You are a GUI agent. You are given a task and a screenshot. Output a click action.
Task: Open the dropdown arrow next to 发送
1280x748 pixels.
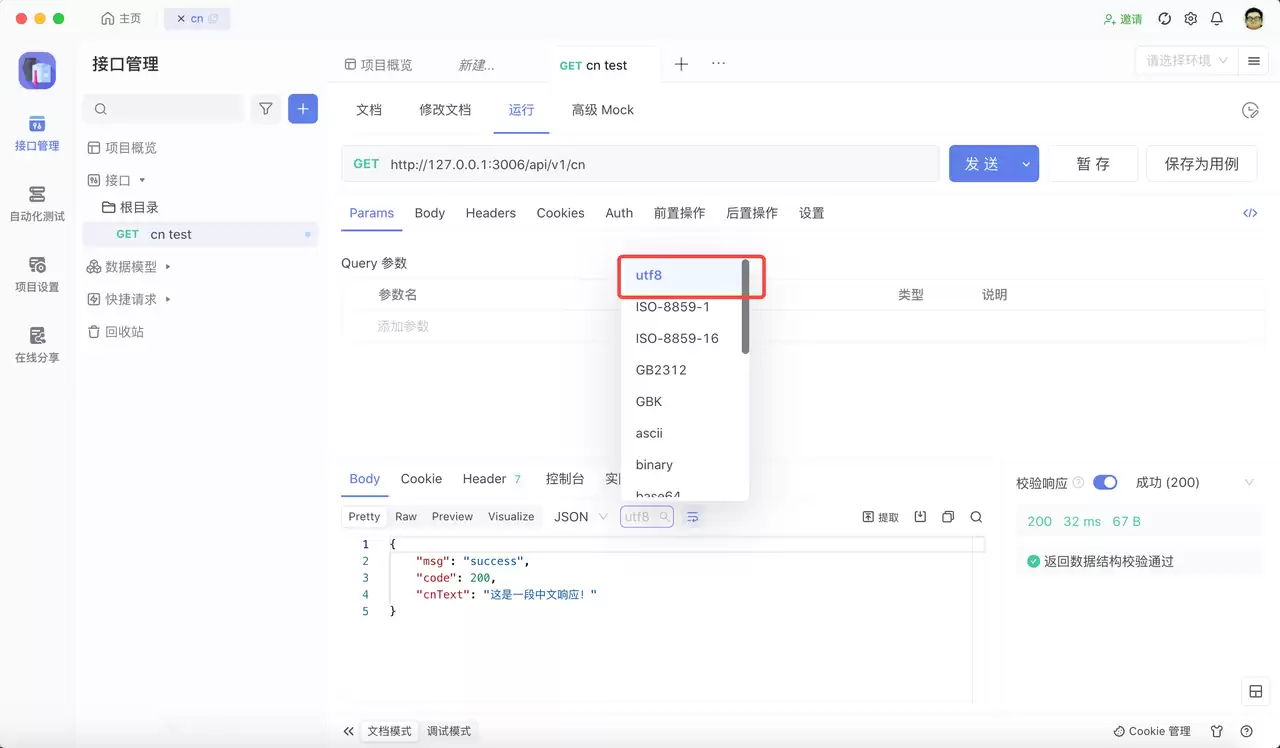(x=1026, y=164)
